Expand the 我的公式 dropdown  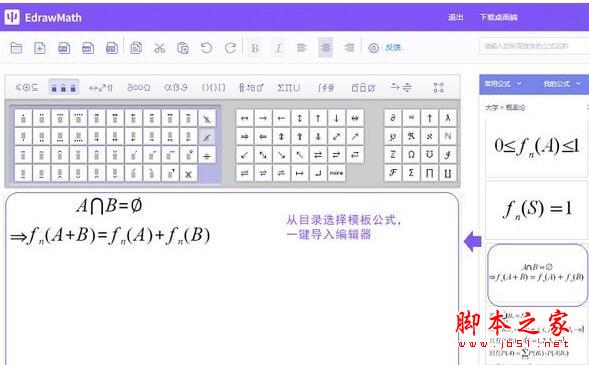click(x=562, y=84)
